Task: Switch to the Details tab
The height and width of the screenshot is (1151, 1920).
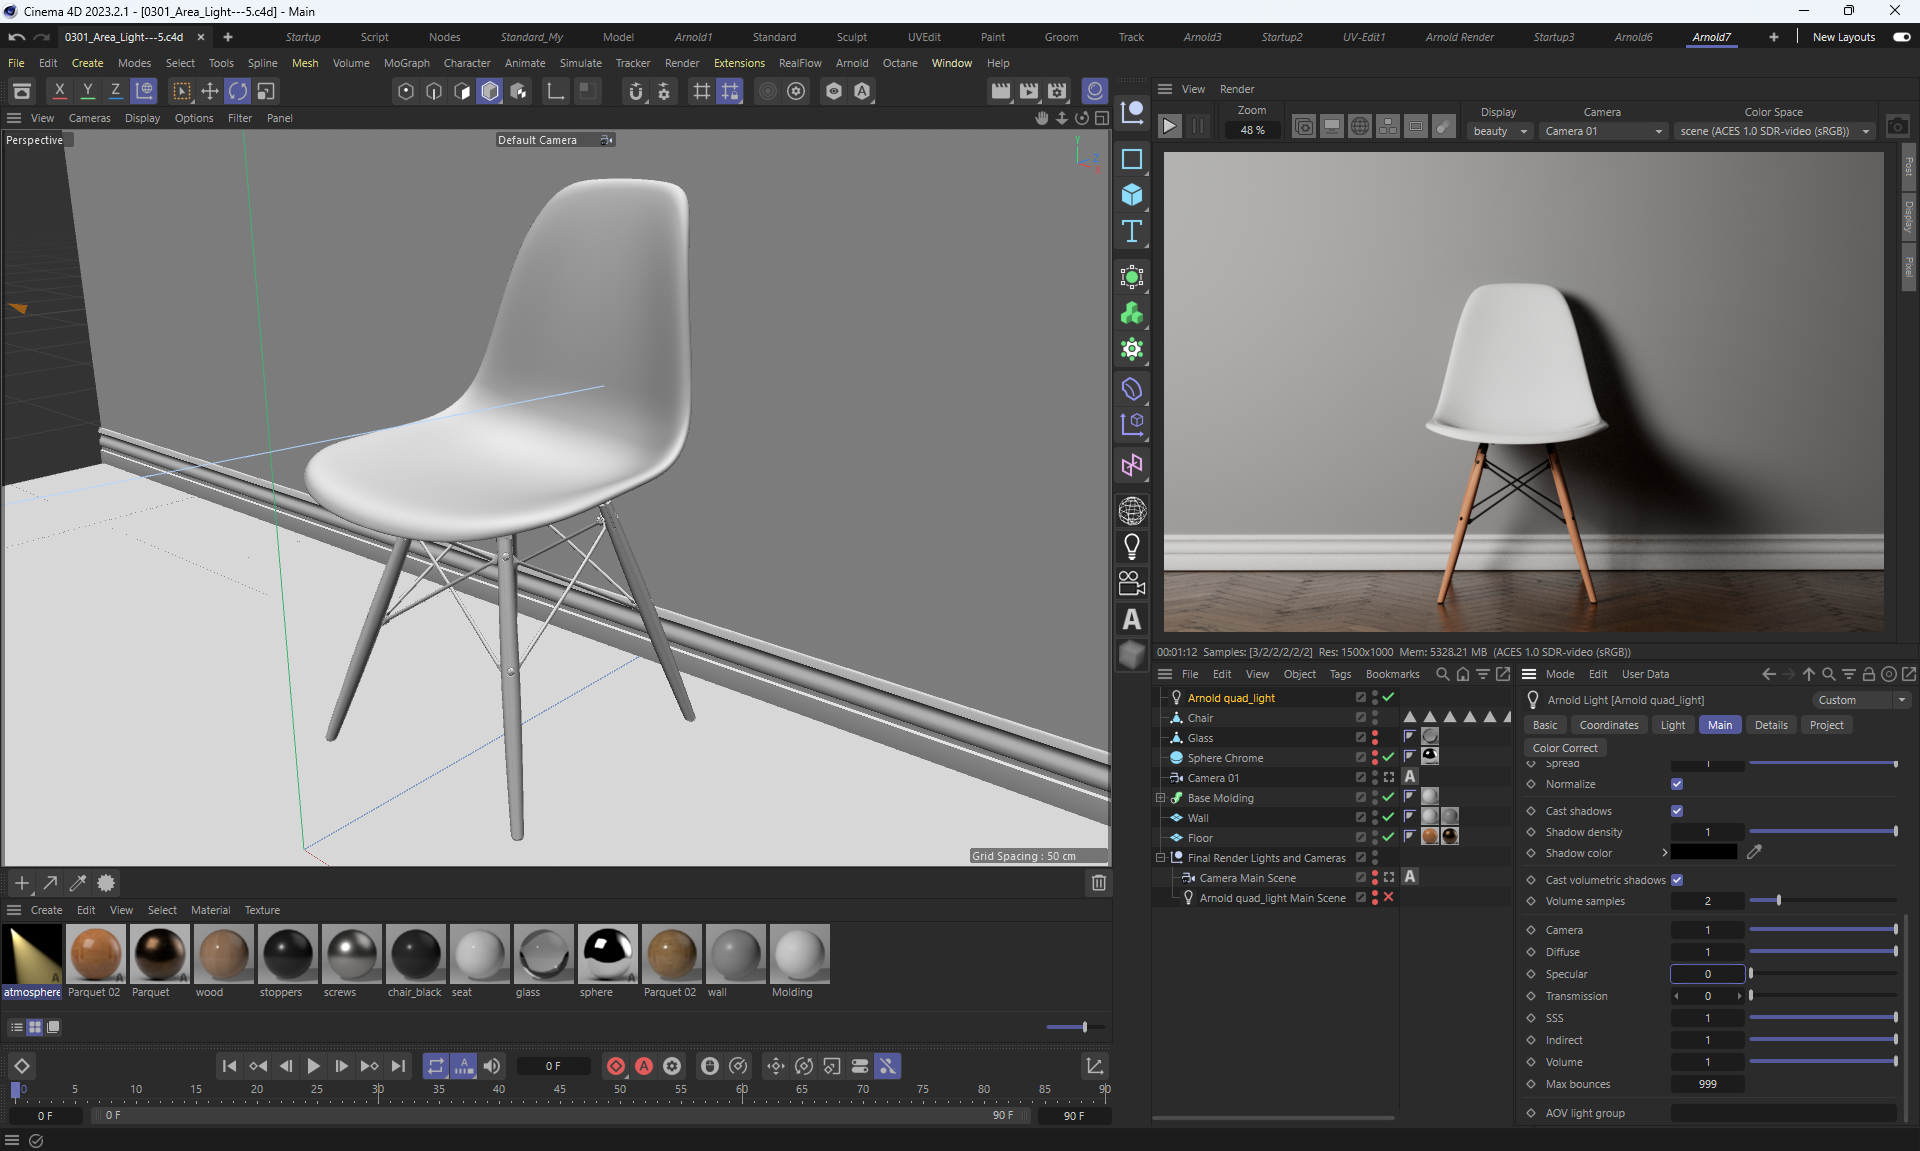Action: click(1770, 725)
